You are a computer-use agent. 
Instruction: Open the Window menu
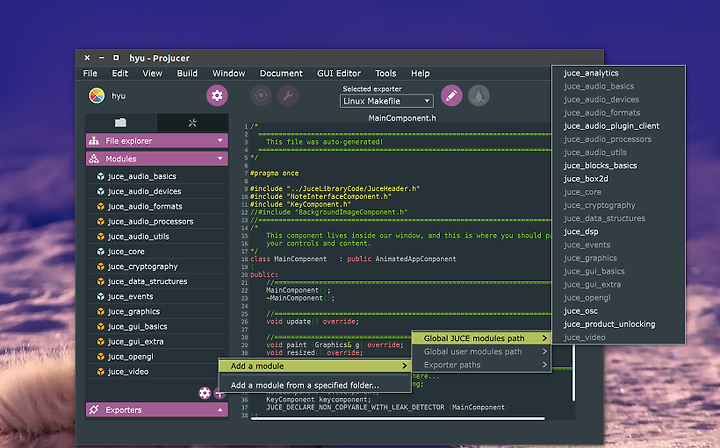229,73
